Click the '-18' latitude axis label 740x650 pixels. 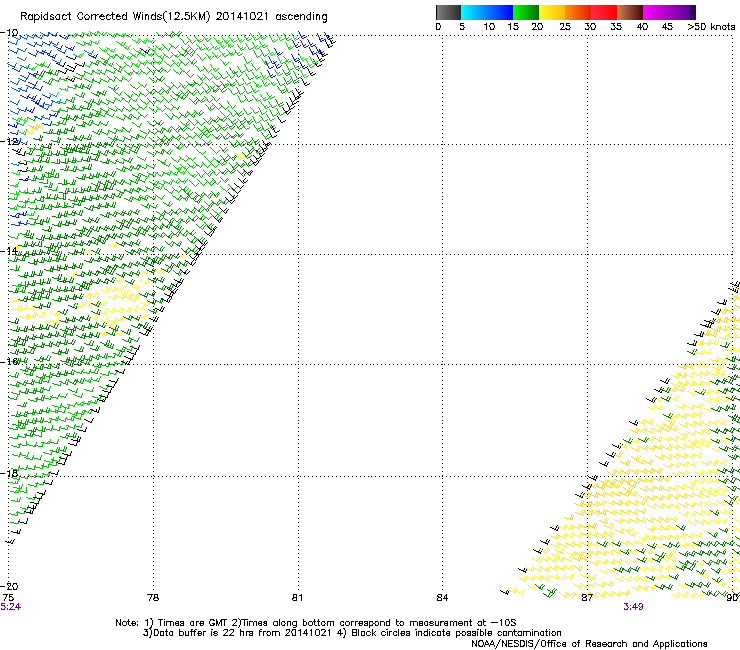[x=9, y=473]
